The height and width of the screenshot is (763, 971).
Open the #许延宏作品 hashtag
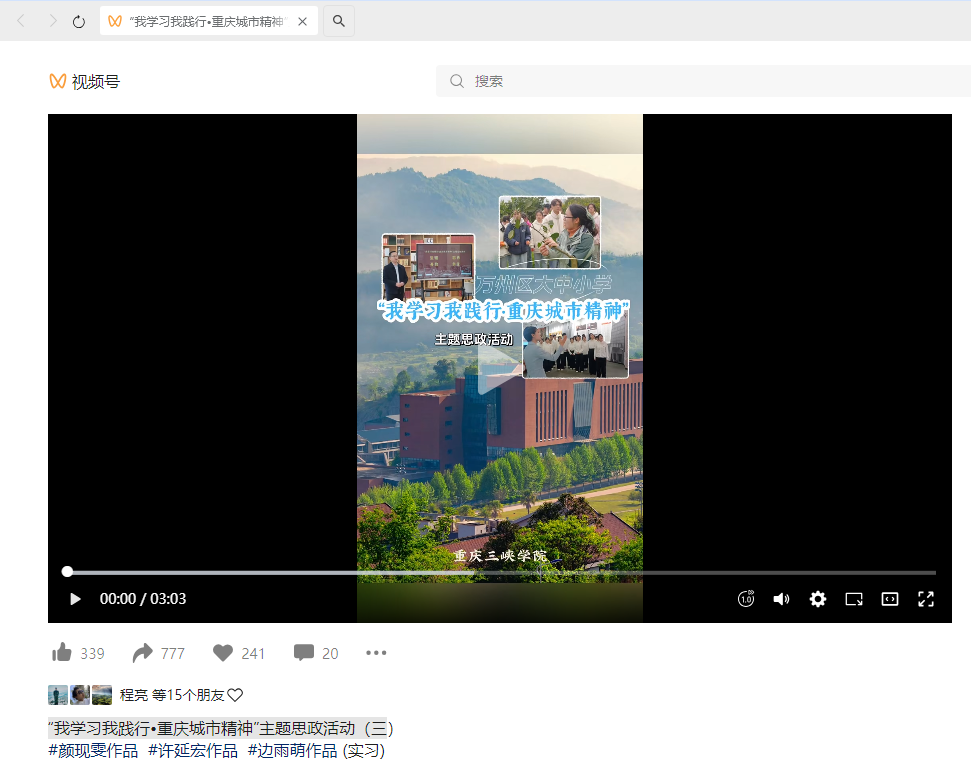193,751
